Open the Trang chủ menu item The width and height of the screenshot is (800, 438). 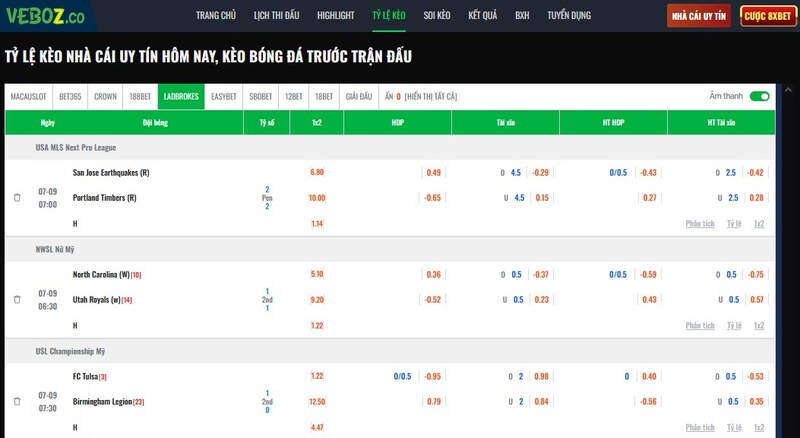[216, 16]
